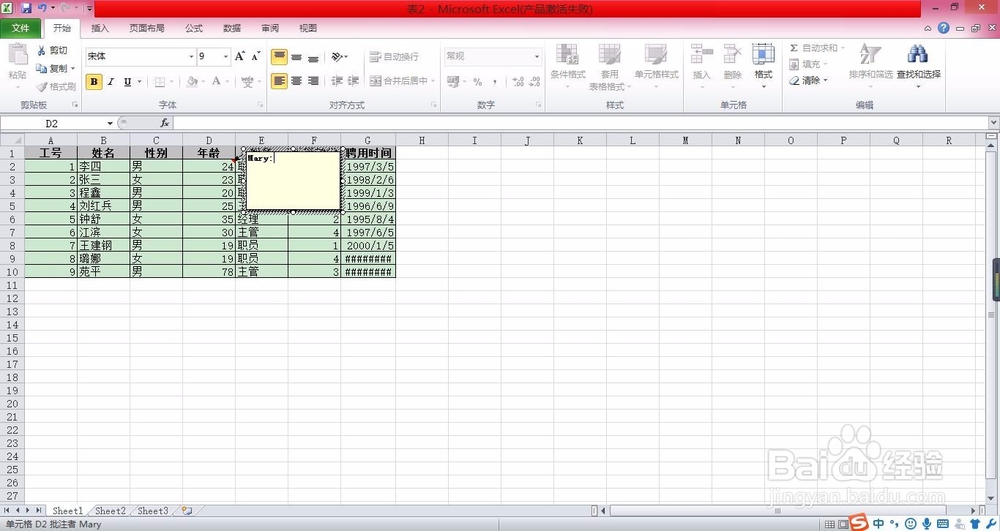Image resolution: width=1000 pixels, height=531 pixels.
Task: Click the increase decimal icon
Action: pos(518,82)
